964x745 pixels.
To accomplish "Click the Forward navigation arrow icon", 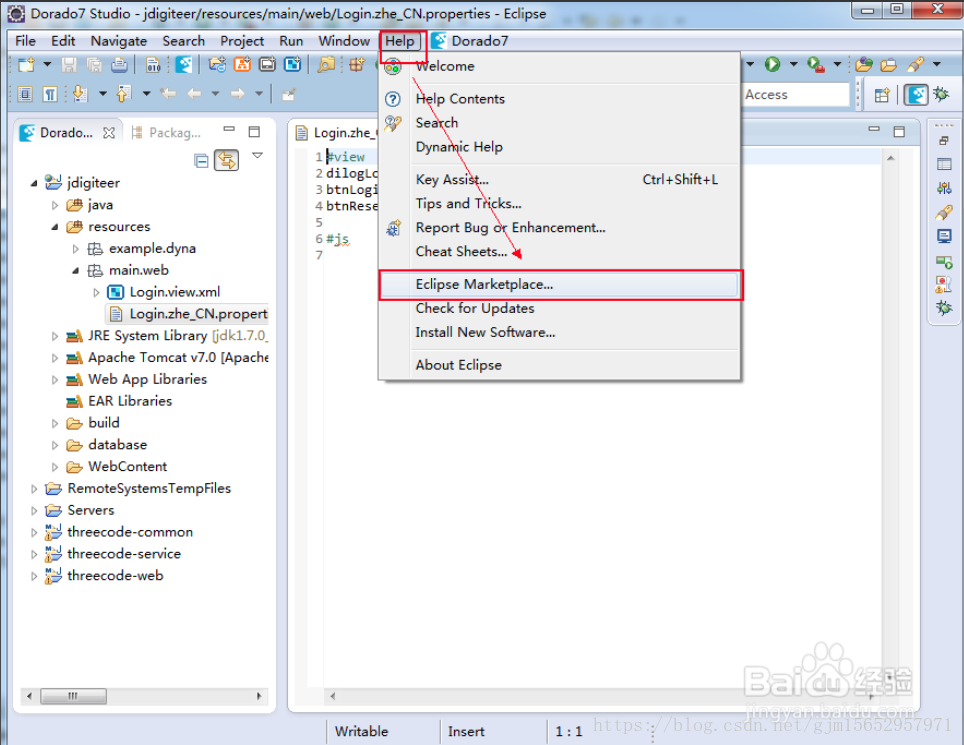I will [x=237, y=93].
